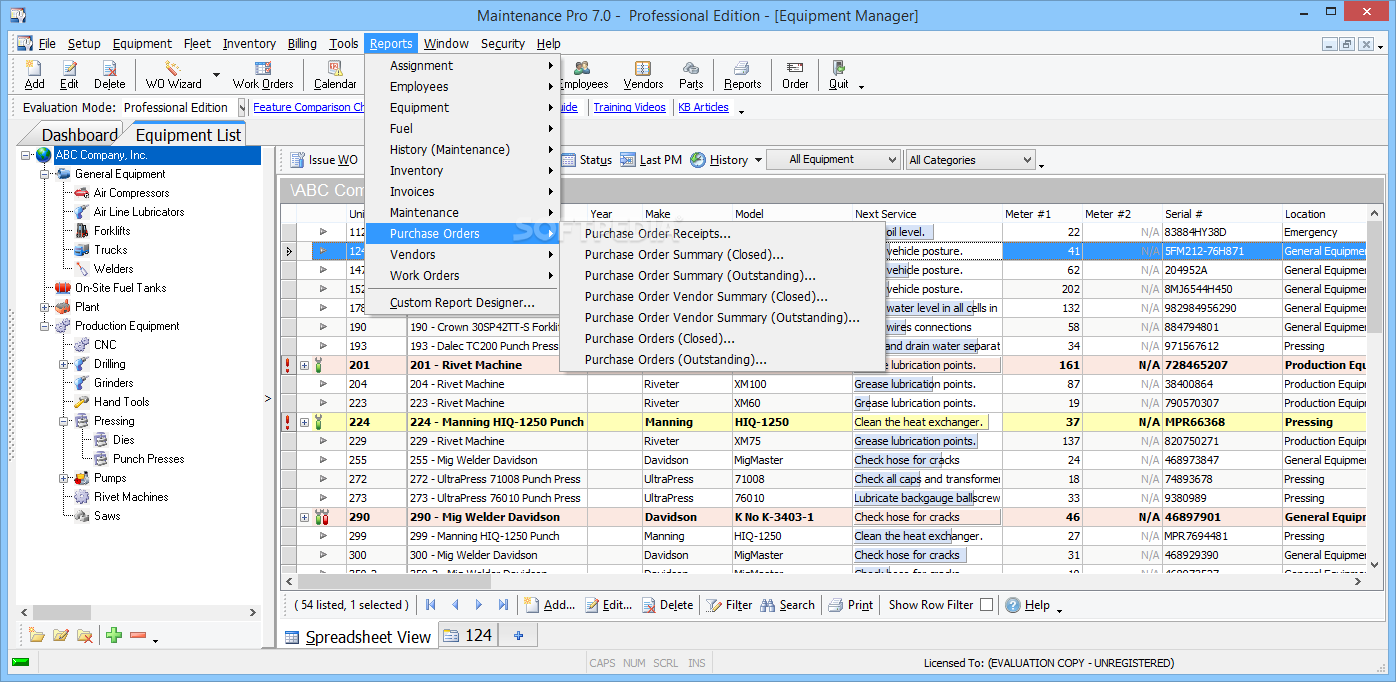Viewport: 1396px width, 682px height.
Task: Open the KB Articles link
Action: [x=704, y=108]
